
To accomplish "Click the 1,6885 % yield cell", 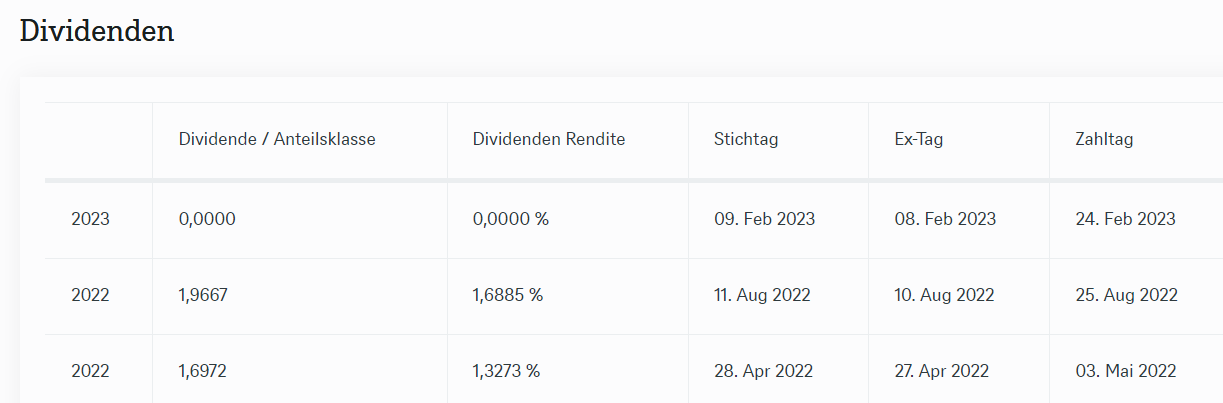I will pyautogui.click(x=508, y=295).
